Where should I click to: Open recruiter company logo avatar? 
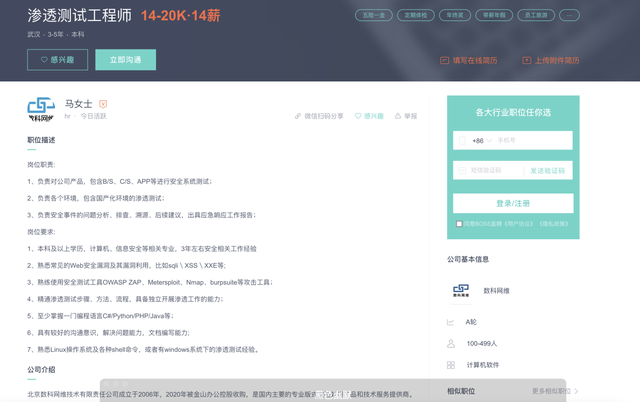click(x=41, y=109)
